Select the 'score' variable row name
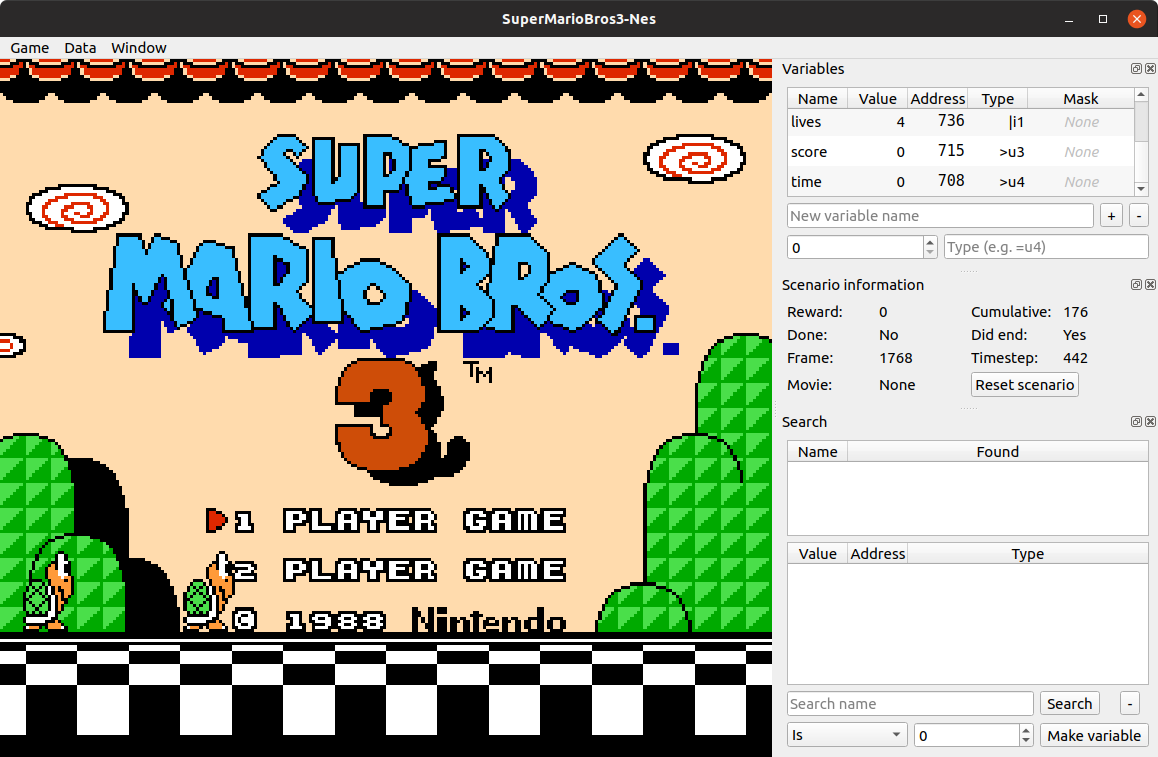The height and width of the screenshot is (757, 1158). [809, 152]
